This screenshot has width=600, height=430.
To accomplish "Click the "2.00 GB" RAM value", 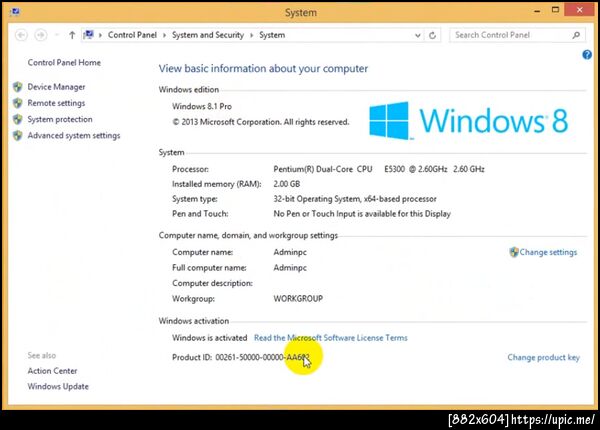I will coord(287,184).
